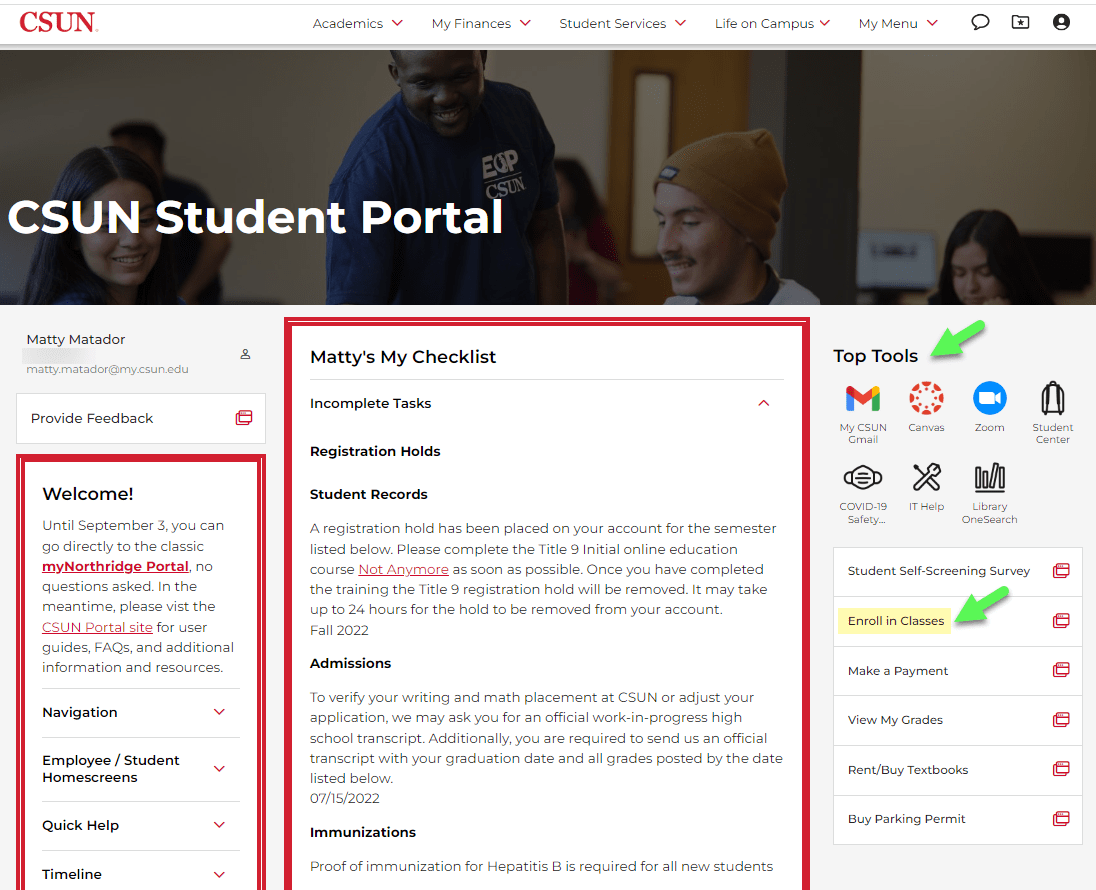
Task: Collapse the Incomplete Tasks section chevron
Action: coord(764,403)
